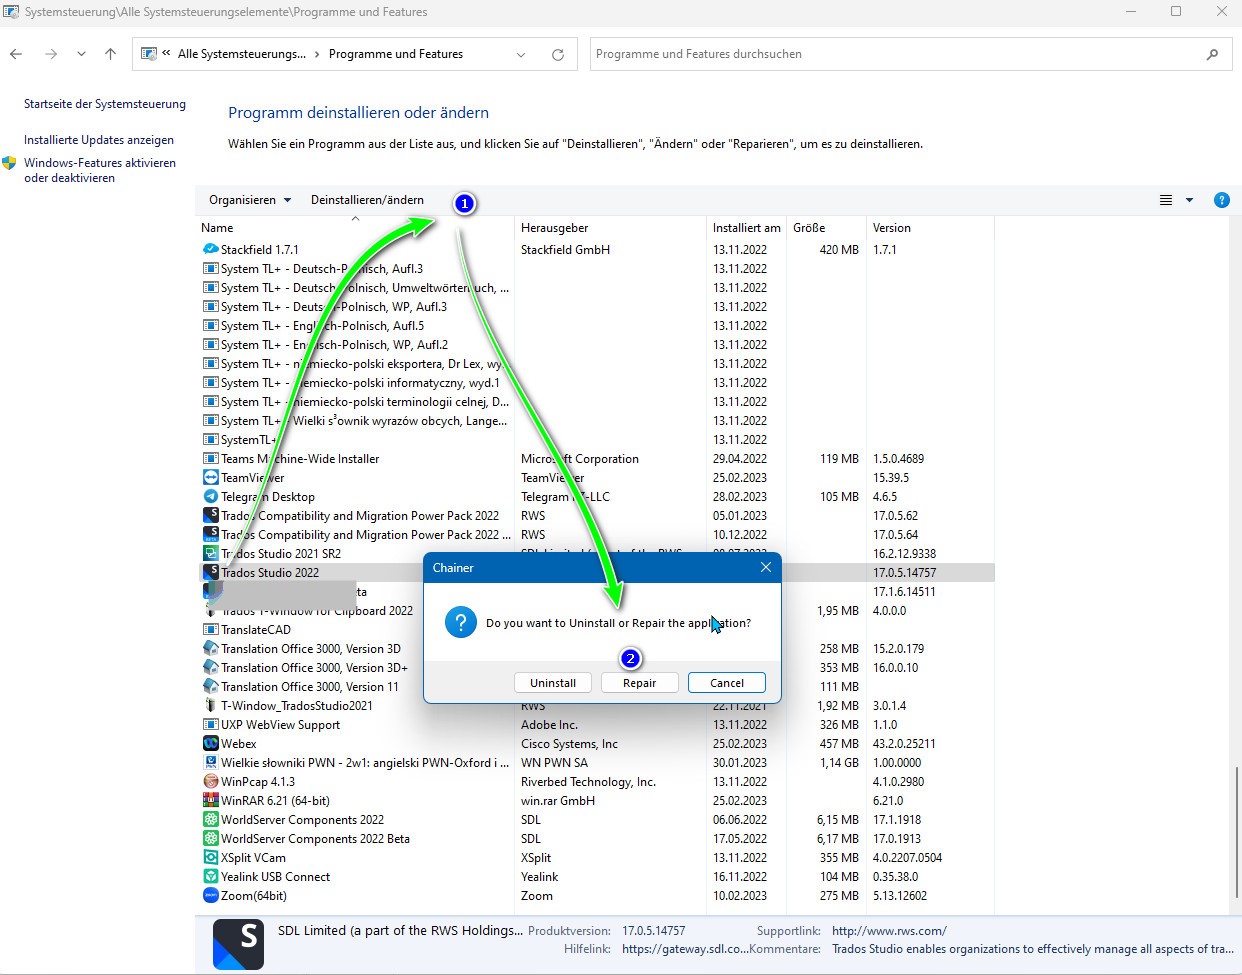Click Alle Systemsteuerungs... breadcrumb

click(242, 55)
